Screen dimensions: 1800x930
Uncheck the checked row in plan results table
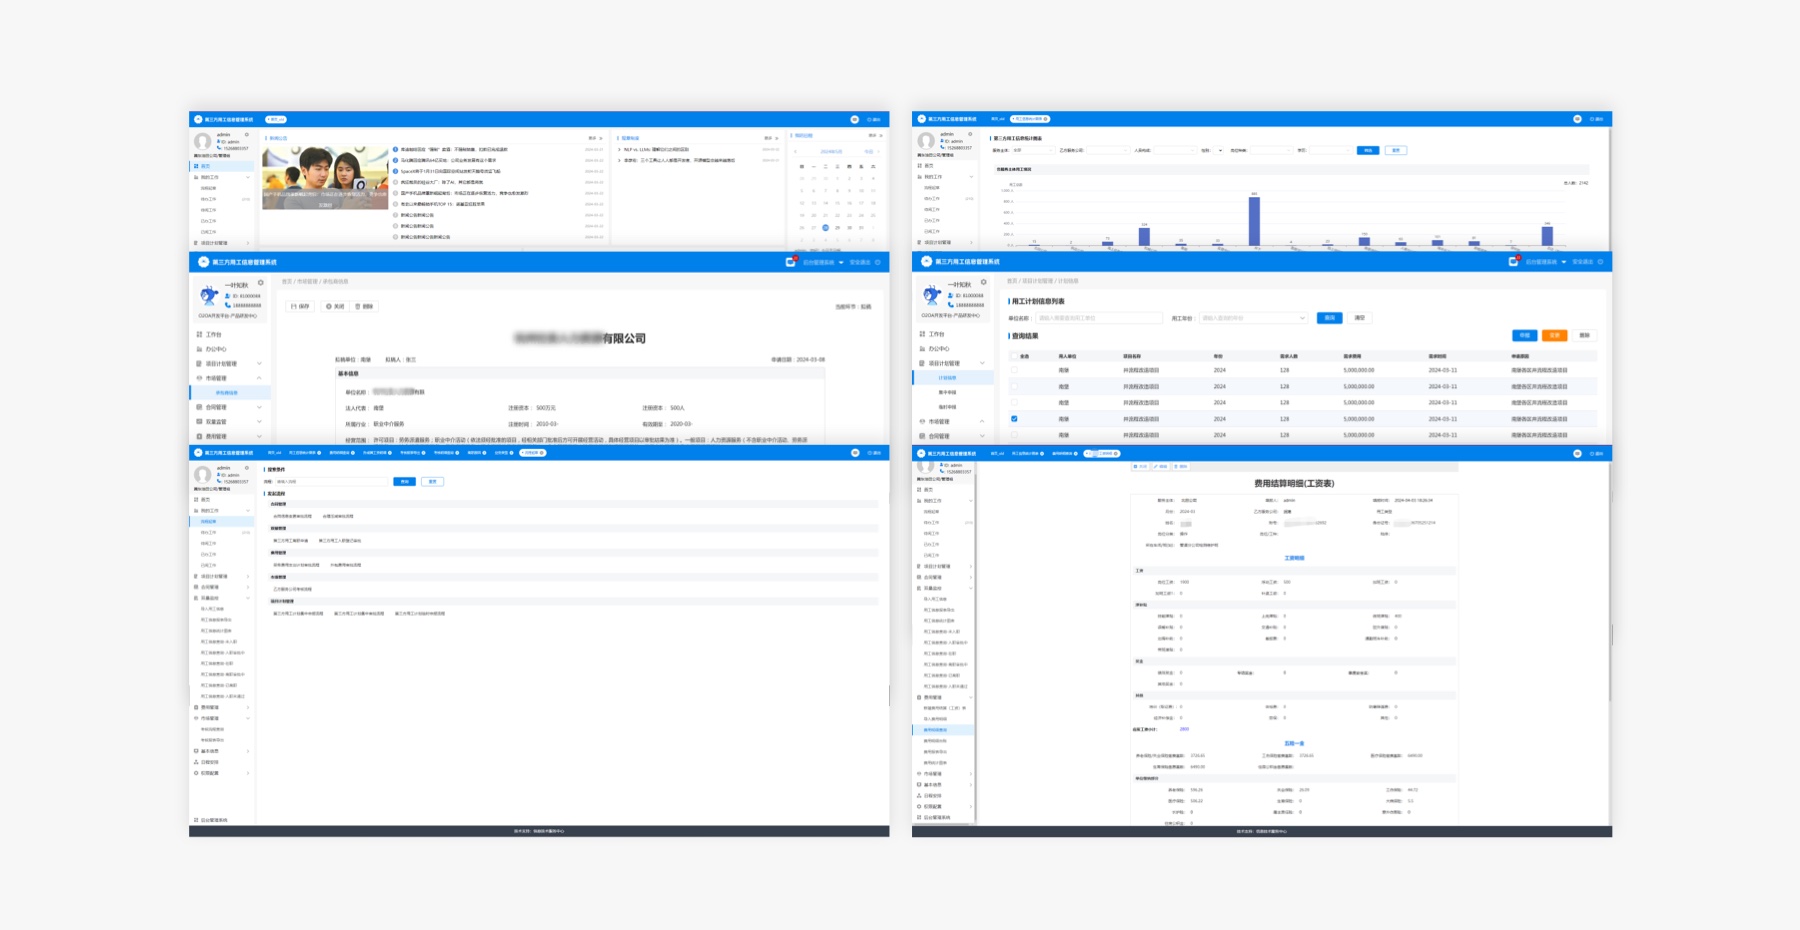click(1014, 419)
